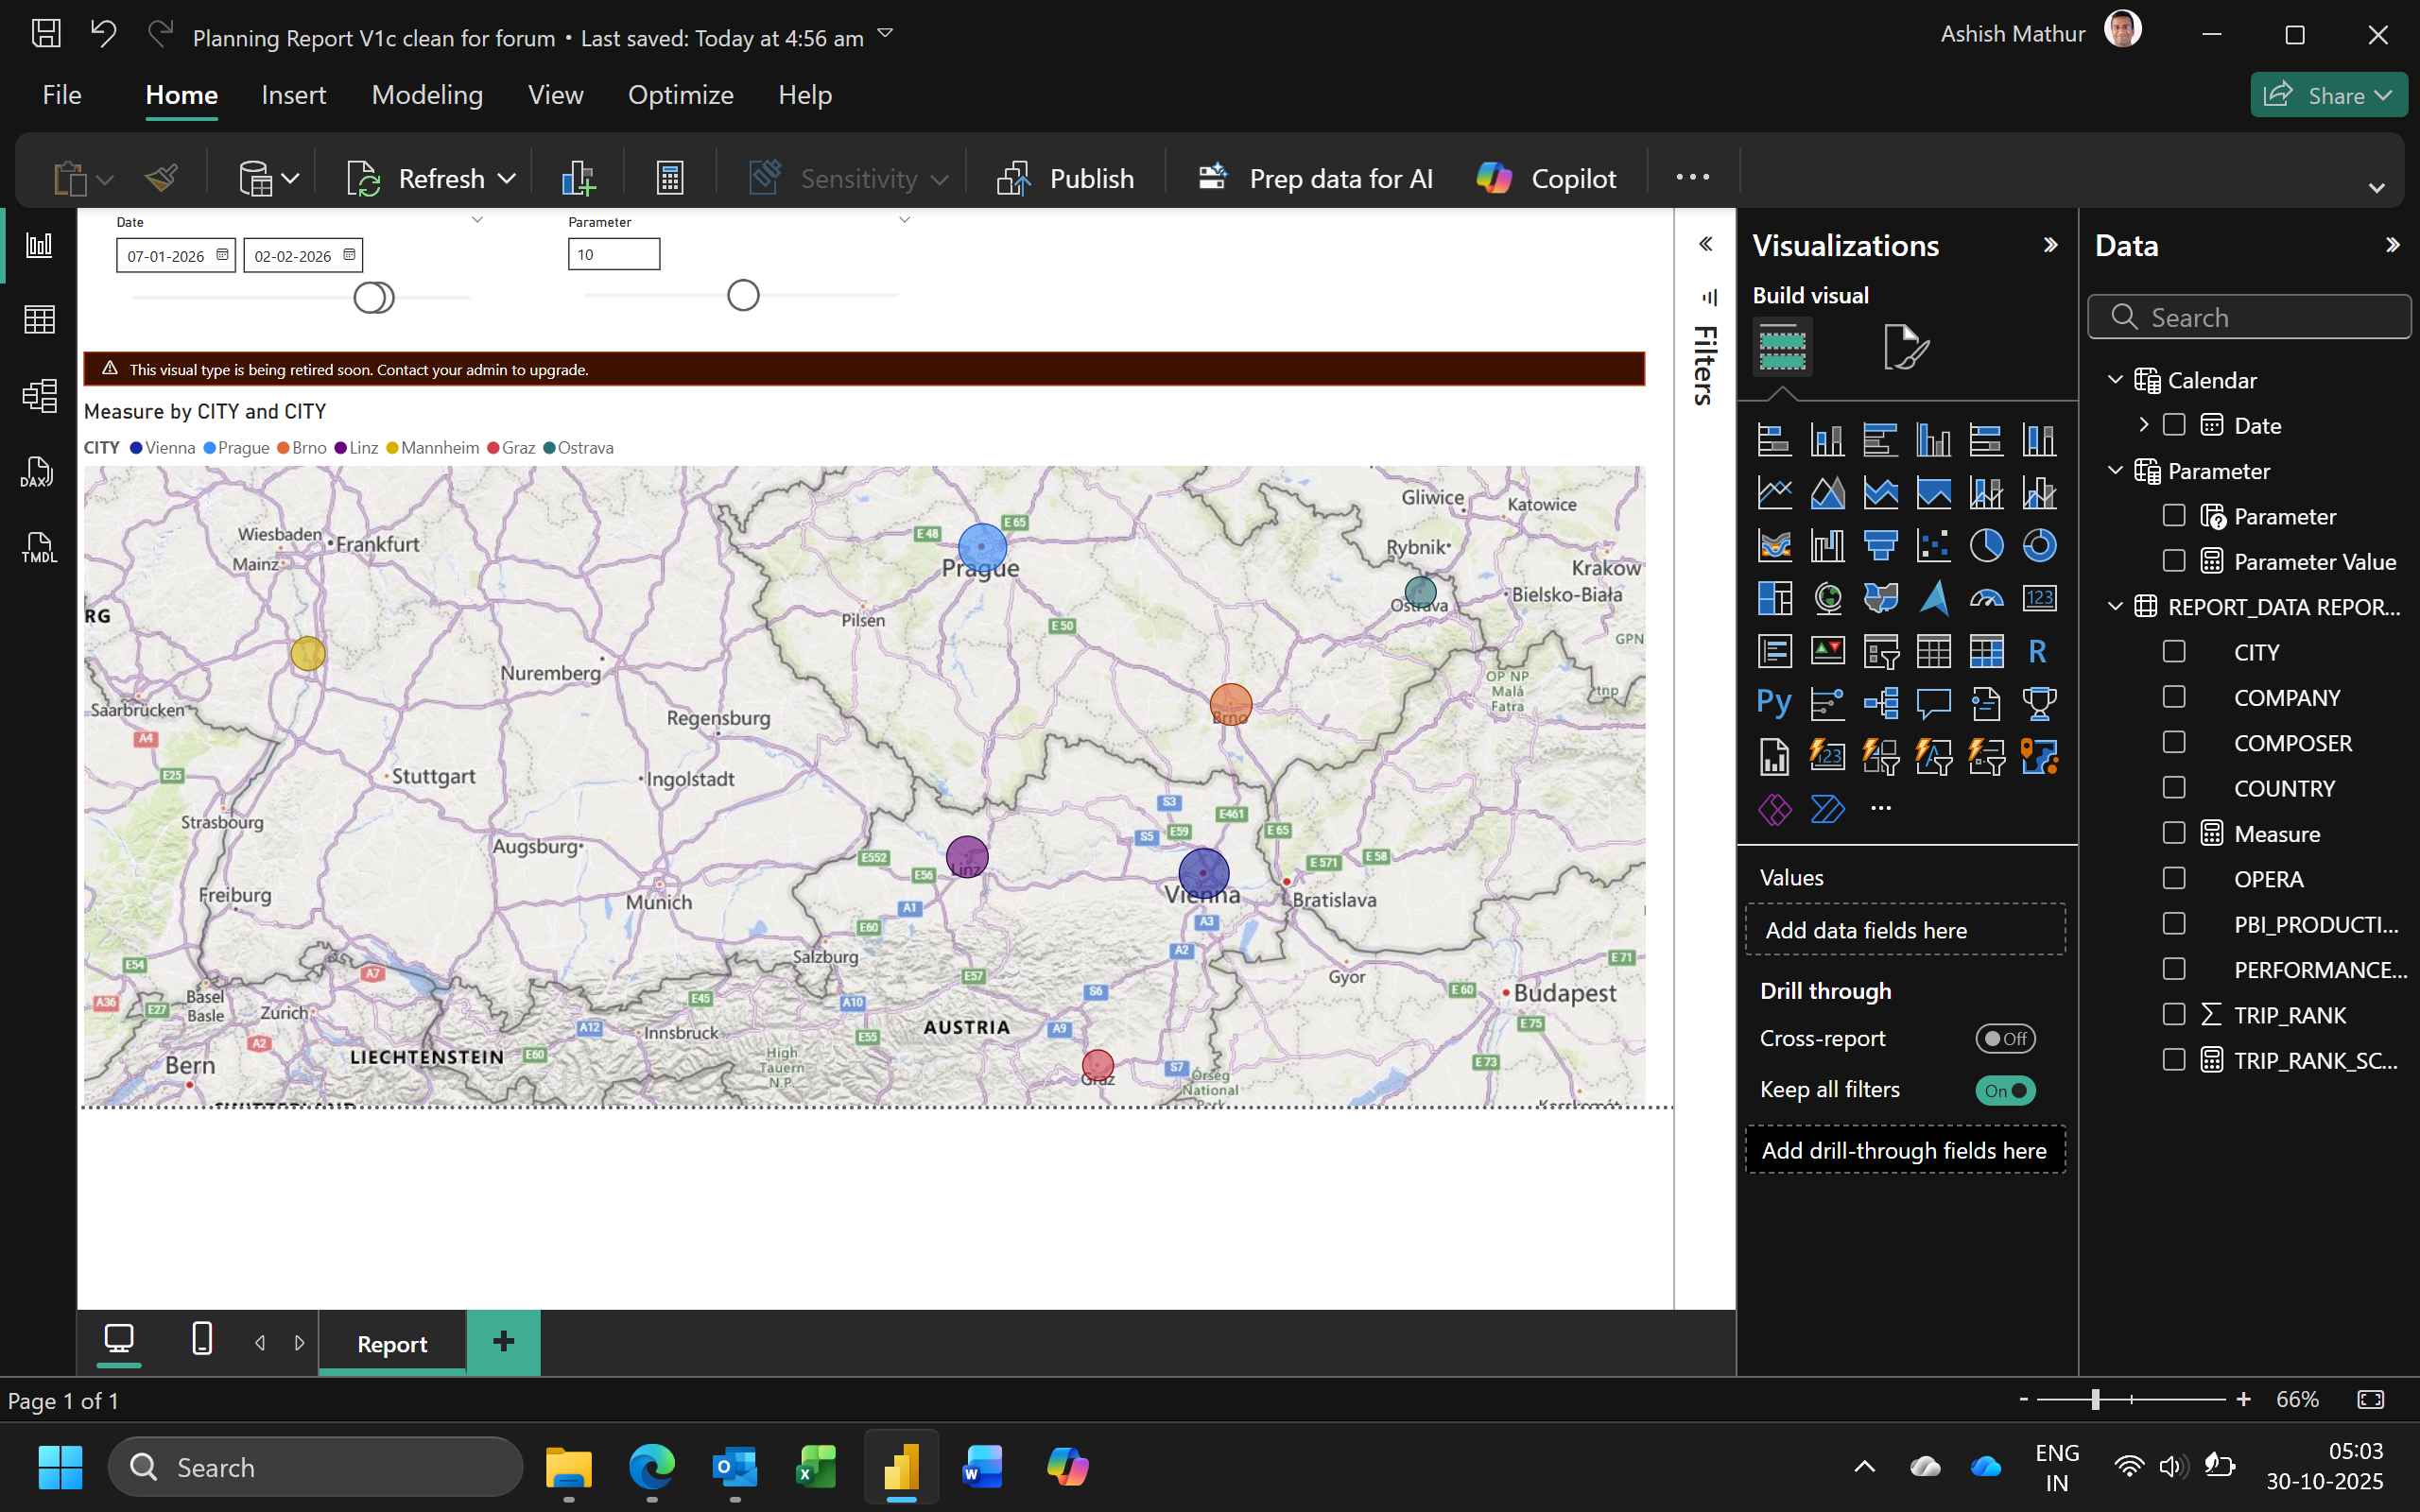Collapse the Calendar table in Data pane
The height and width of the screenshot is (1512, 2420).
coord(2115,380)
